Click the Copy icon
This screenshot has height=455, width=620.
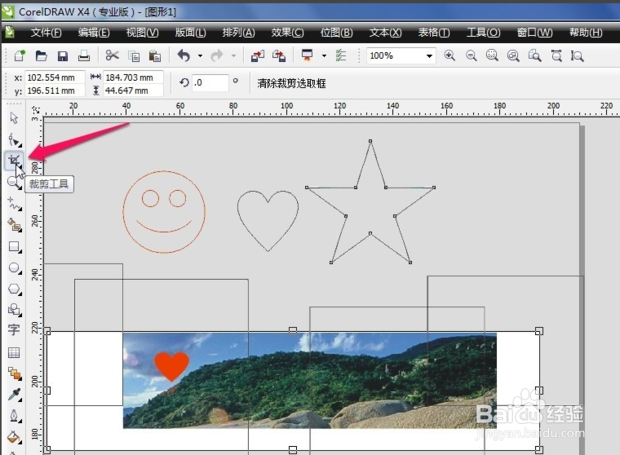134,56
